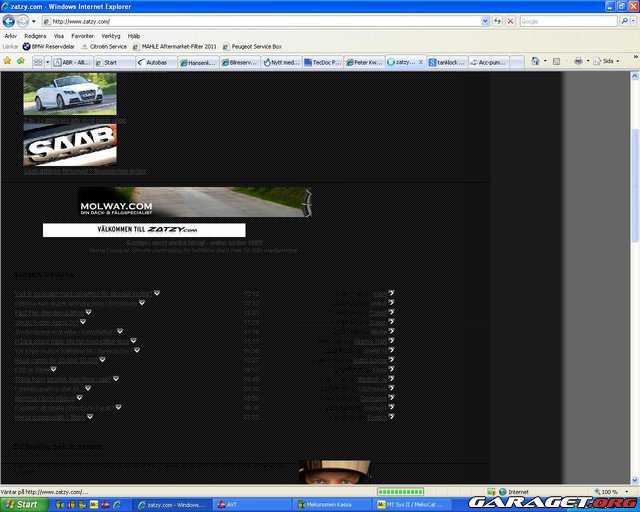
Task: Click the Print icon in command bar
Action: [x=578, y=61]
